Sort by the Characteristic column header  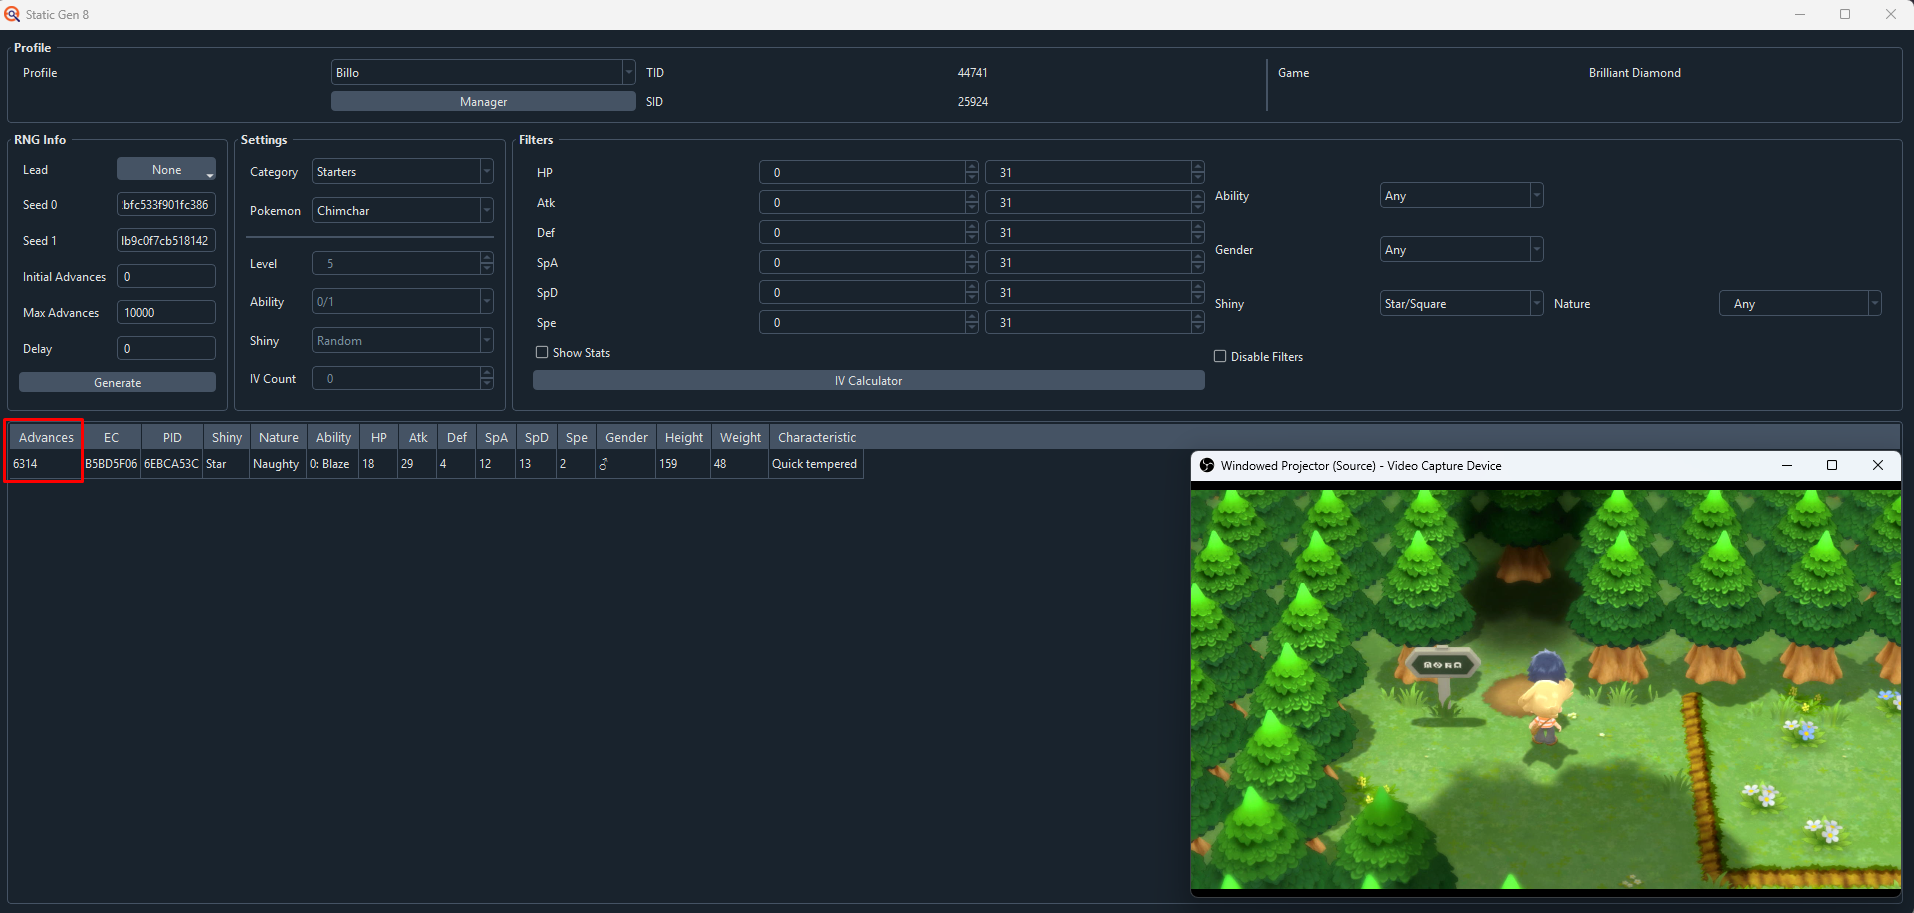tap(816, 437)
